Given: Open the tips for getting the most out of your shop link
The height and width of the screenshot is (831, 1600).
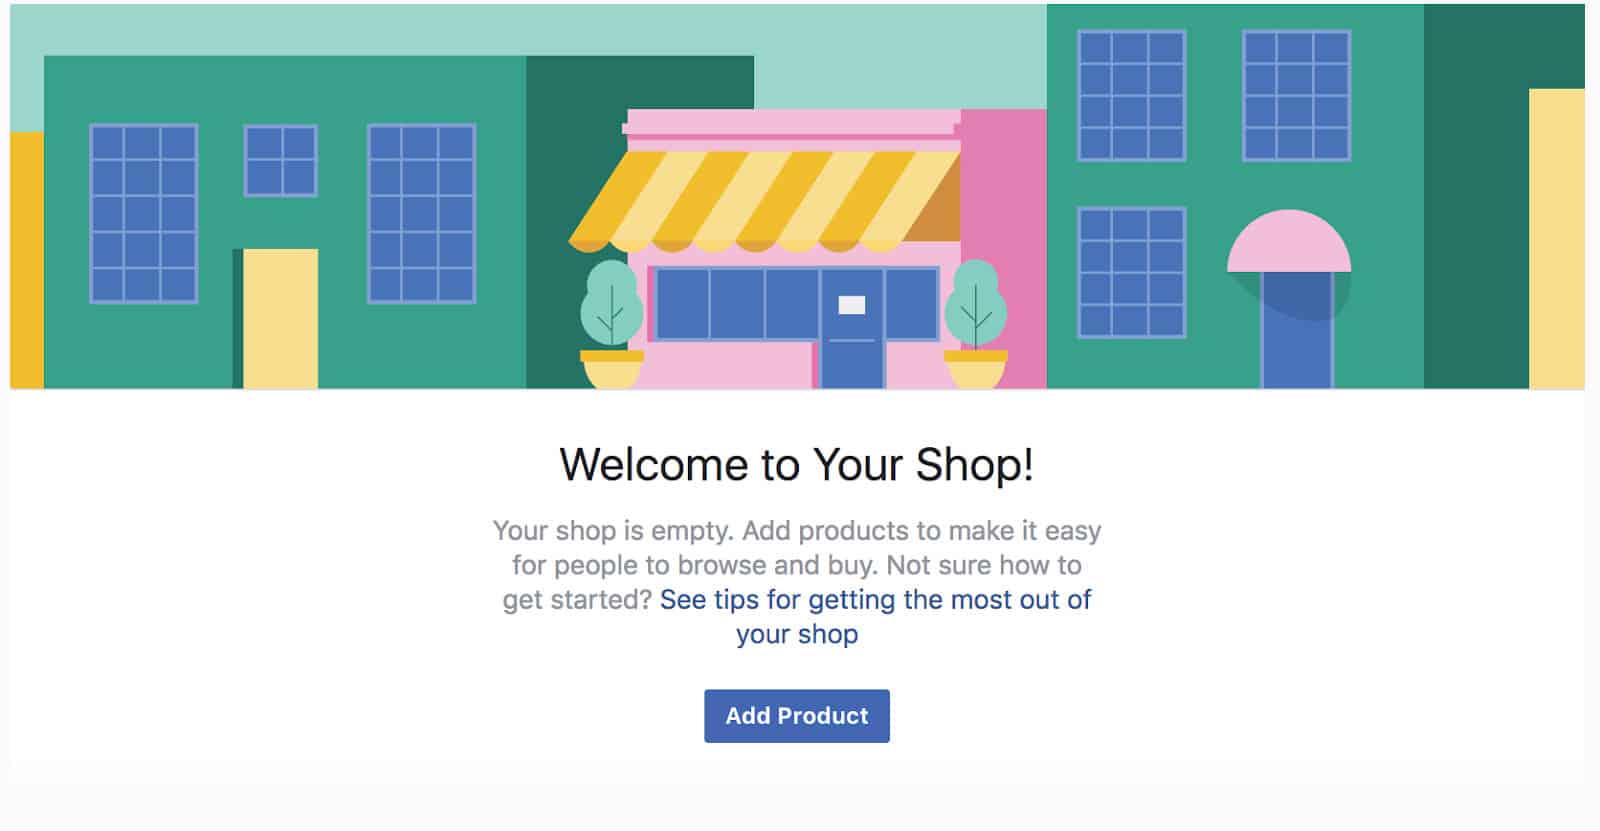Looking at the screenshot, I should (875, 600).
